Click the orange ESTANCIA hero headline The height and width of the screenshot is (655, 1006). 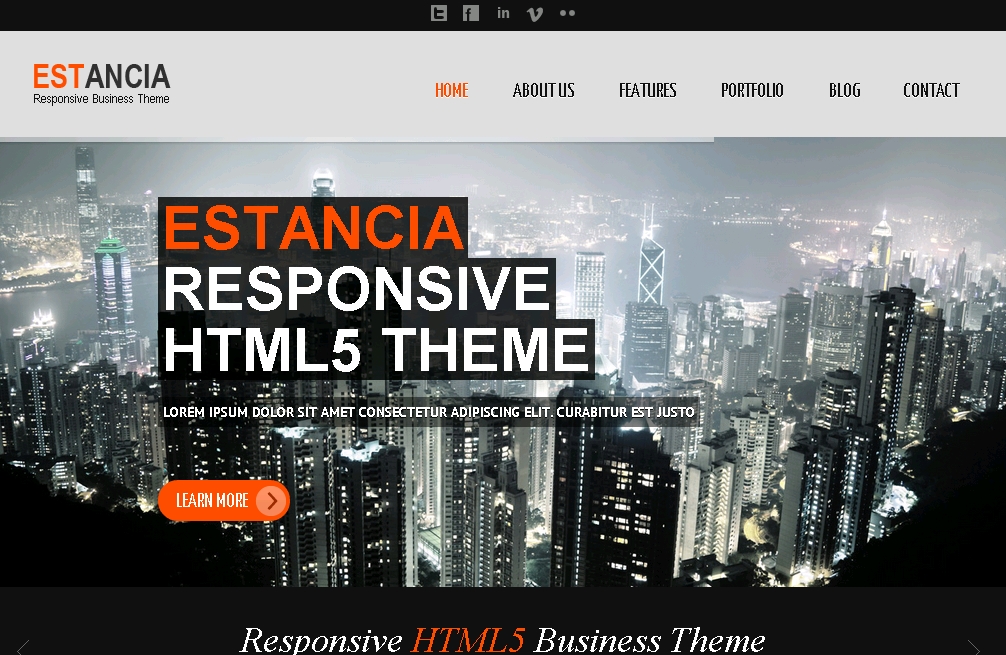(313, 227)
